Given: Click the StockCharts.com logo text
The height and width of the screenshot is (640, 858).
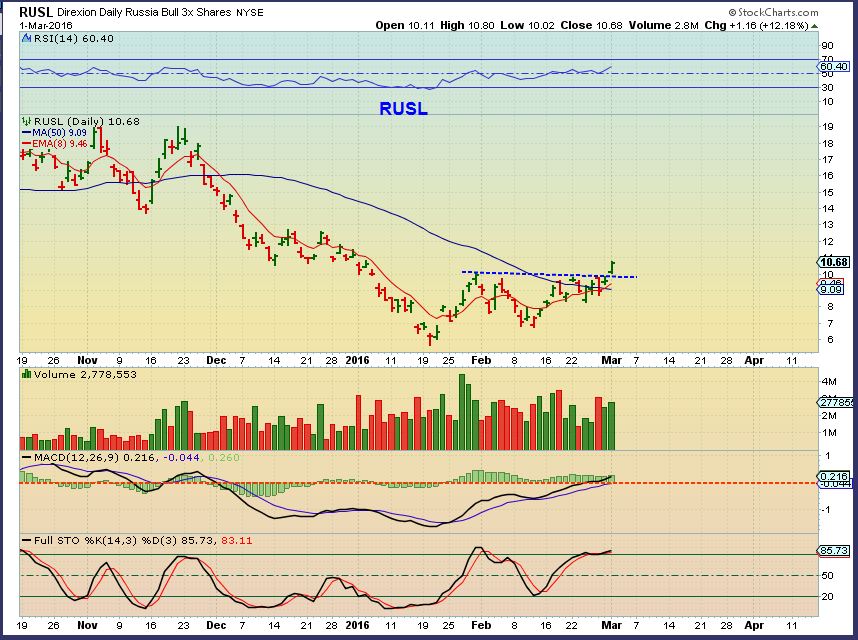Looking at the screenshot, I should point(774,12).
